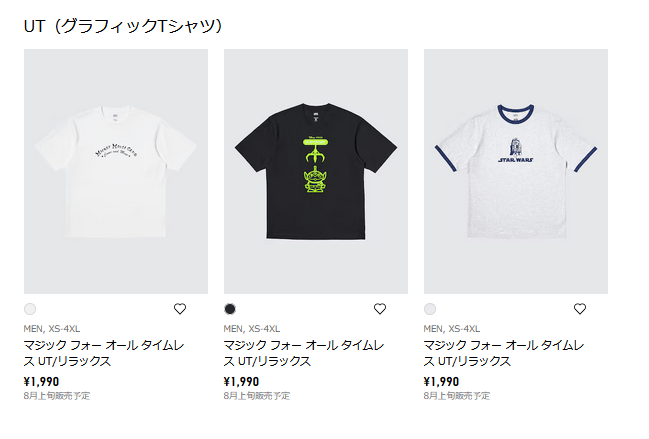
Task: Choose black color swatch under alien shirt
Action: [x=230, y=309]
